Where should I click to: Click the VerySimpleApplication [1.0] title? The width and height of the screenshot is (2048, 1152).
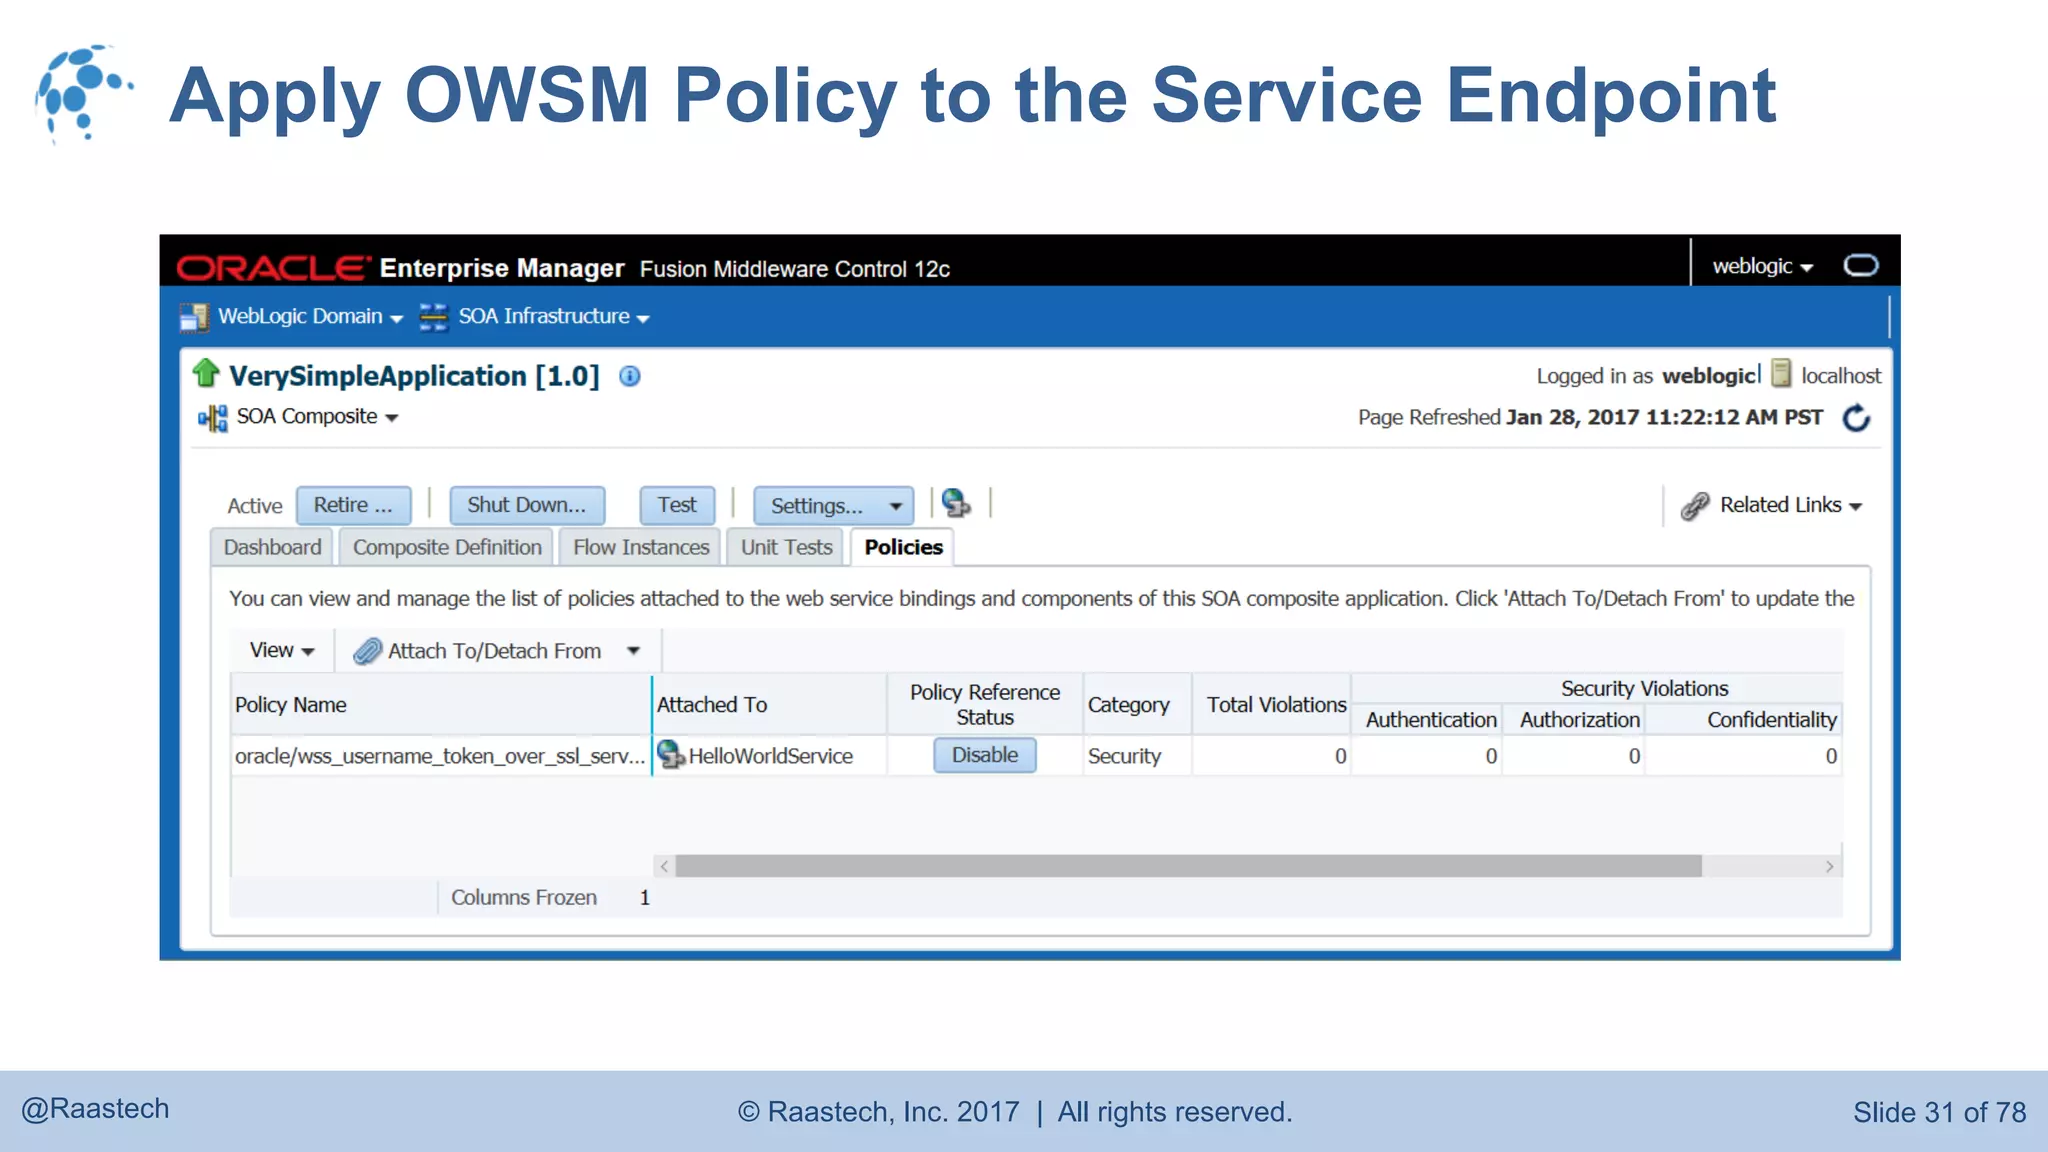(414, 376)
